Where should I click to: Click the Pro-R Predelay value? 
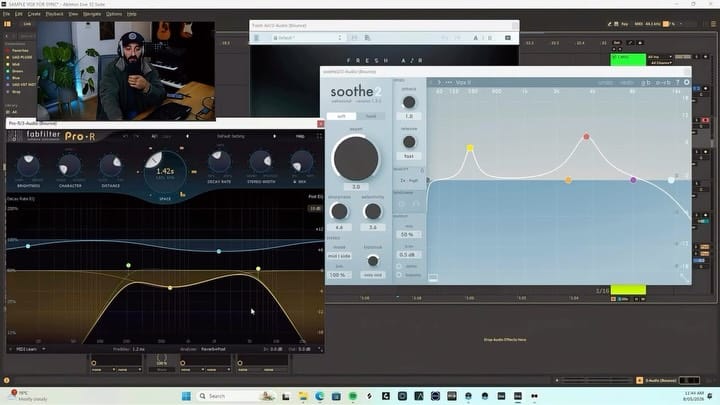[138, 349]
